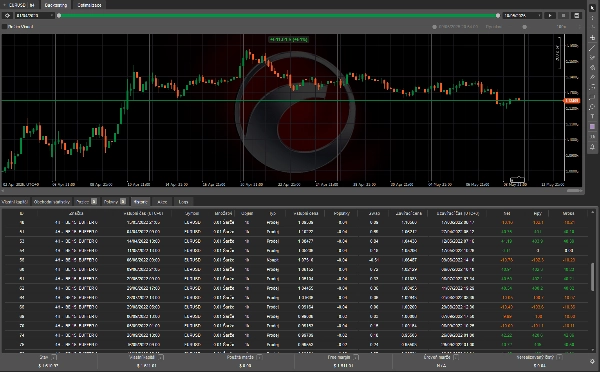Sort history table by ID column
The image size is (600, 372).
(21, 213)
